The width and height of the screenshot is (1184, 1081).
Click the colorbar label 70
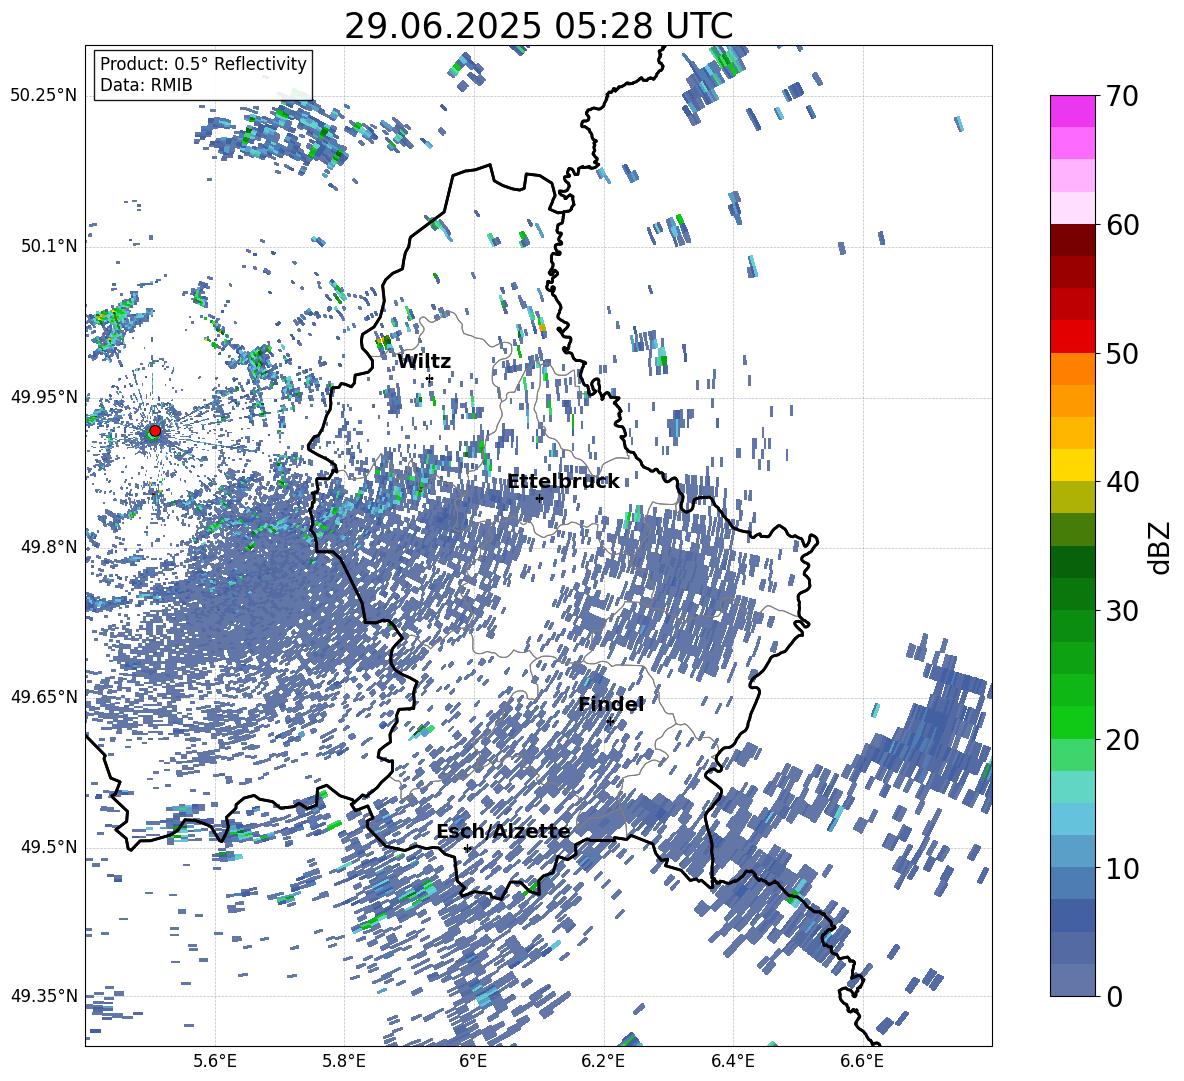click(1122, 96)
